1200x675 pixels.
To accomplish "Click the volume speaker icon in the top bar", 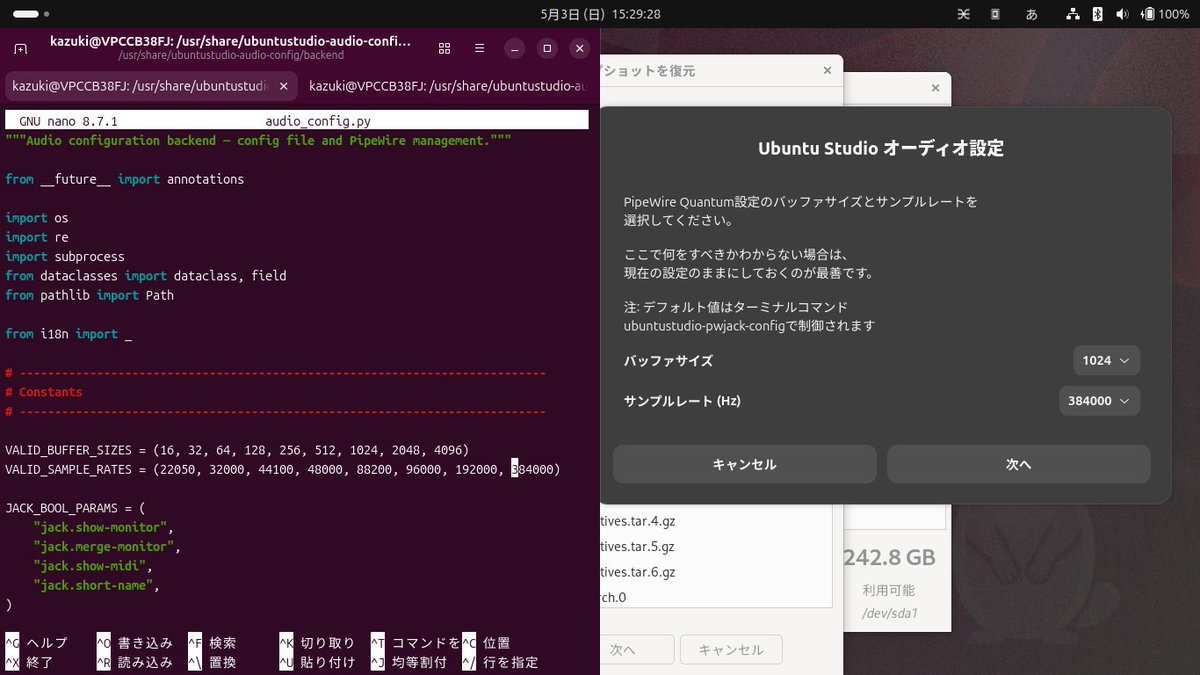I will 1122,14.
